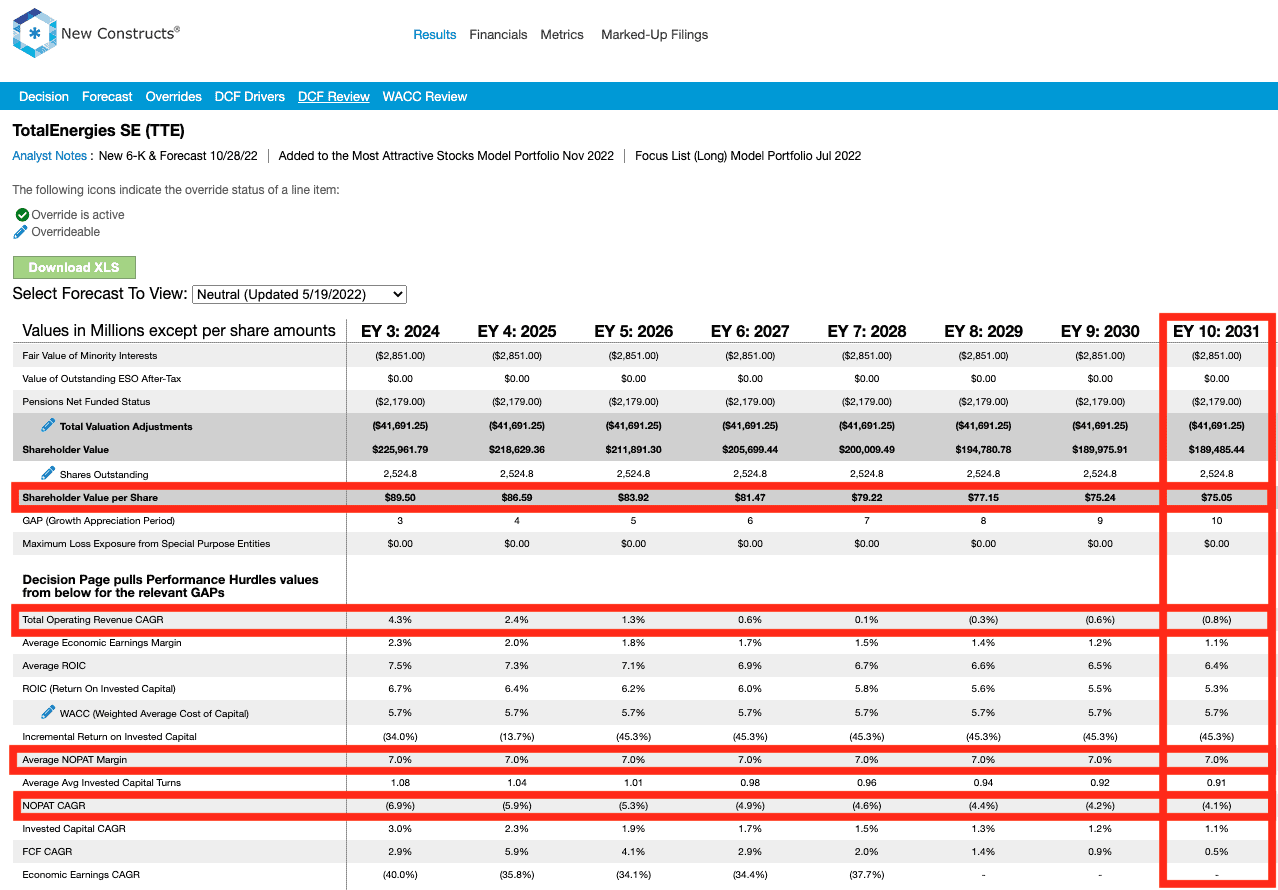This screenshot has height=890, width=1278.
Task: Open the Results top navigation tab
Action: [x=435, y=34]
